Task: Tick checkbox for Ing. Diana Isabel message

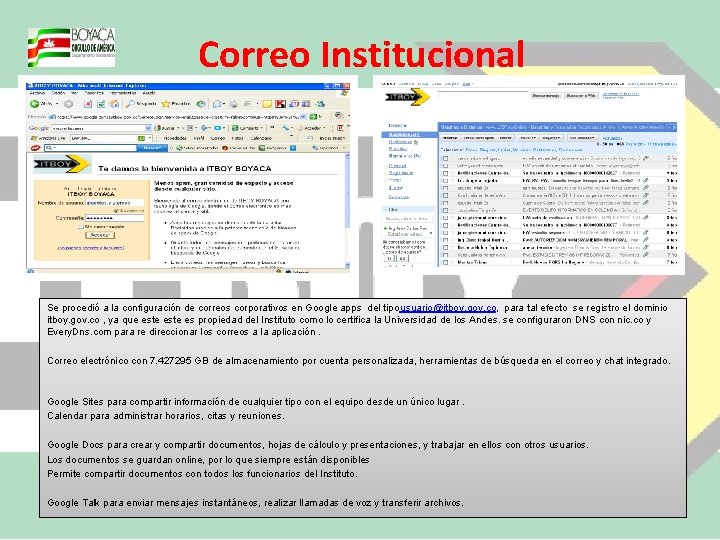Action: point(445,240)
